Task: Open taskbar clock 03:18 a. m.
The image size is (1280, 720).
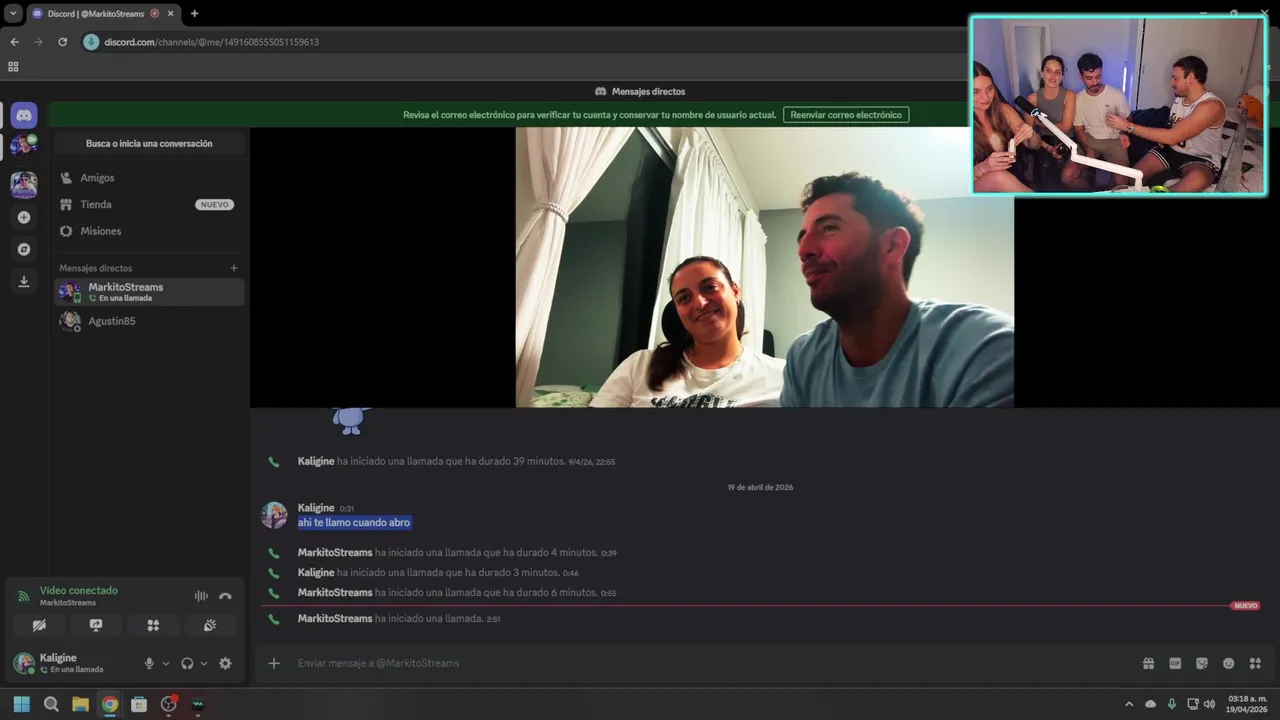Action: (x=1248, y=704)
